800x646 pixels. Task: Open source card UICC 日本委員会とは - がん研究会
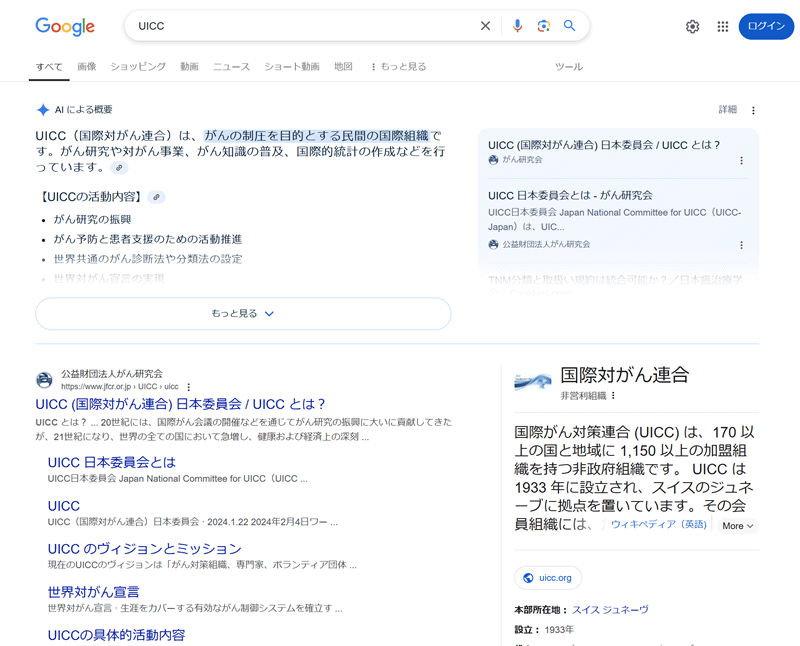[x=570, y=195]
